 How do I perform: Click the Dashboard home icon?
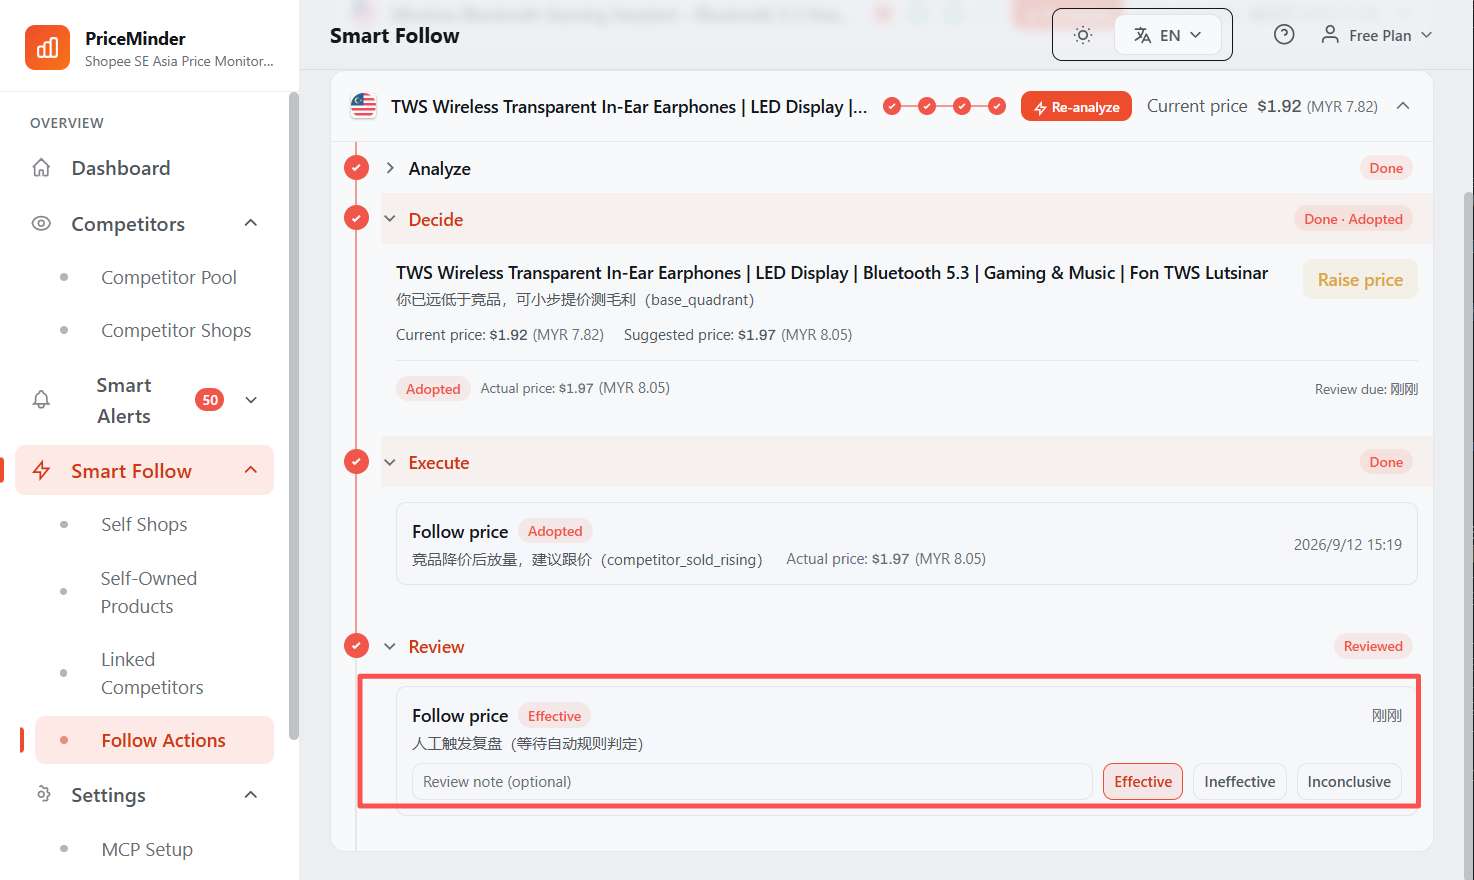pos(41,168)
